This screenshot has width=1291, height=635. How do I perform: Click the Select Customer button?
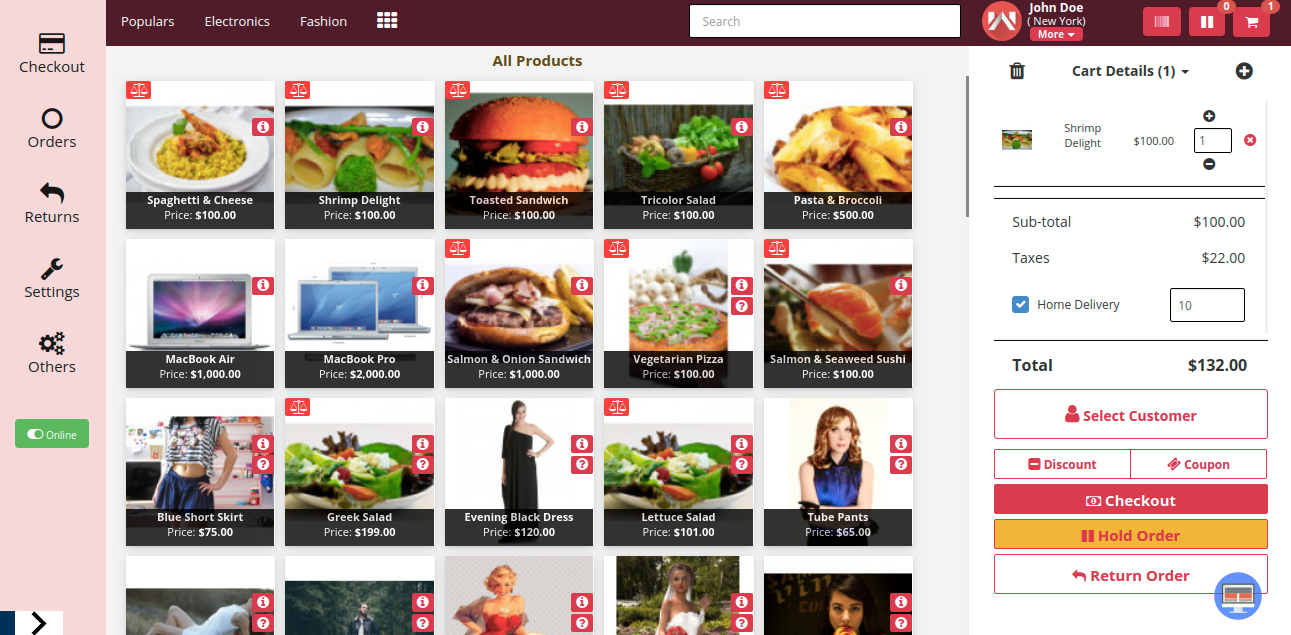tap(1130, 414)
